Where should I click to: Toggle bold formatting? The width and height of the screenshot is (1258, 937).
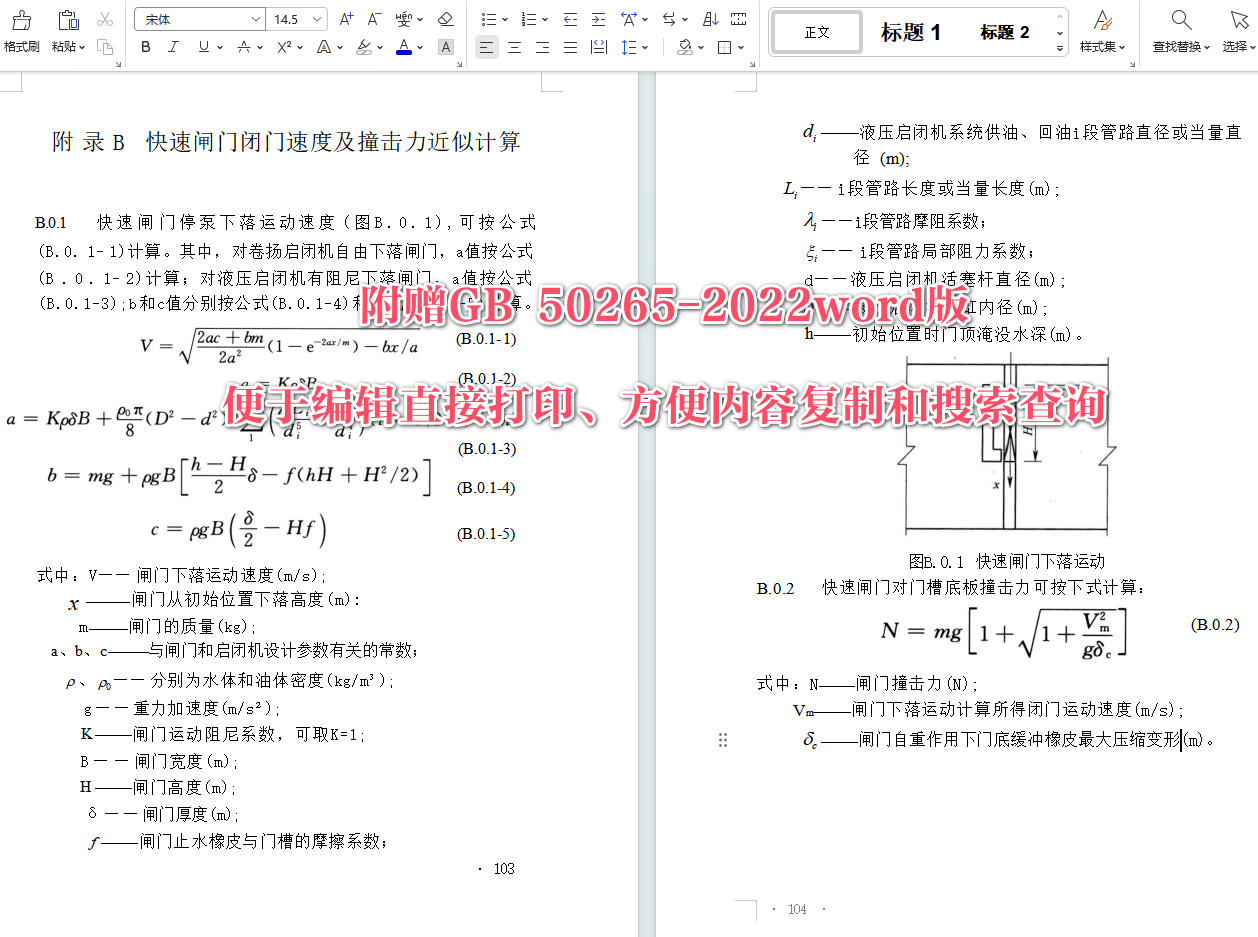coord(145,47)
